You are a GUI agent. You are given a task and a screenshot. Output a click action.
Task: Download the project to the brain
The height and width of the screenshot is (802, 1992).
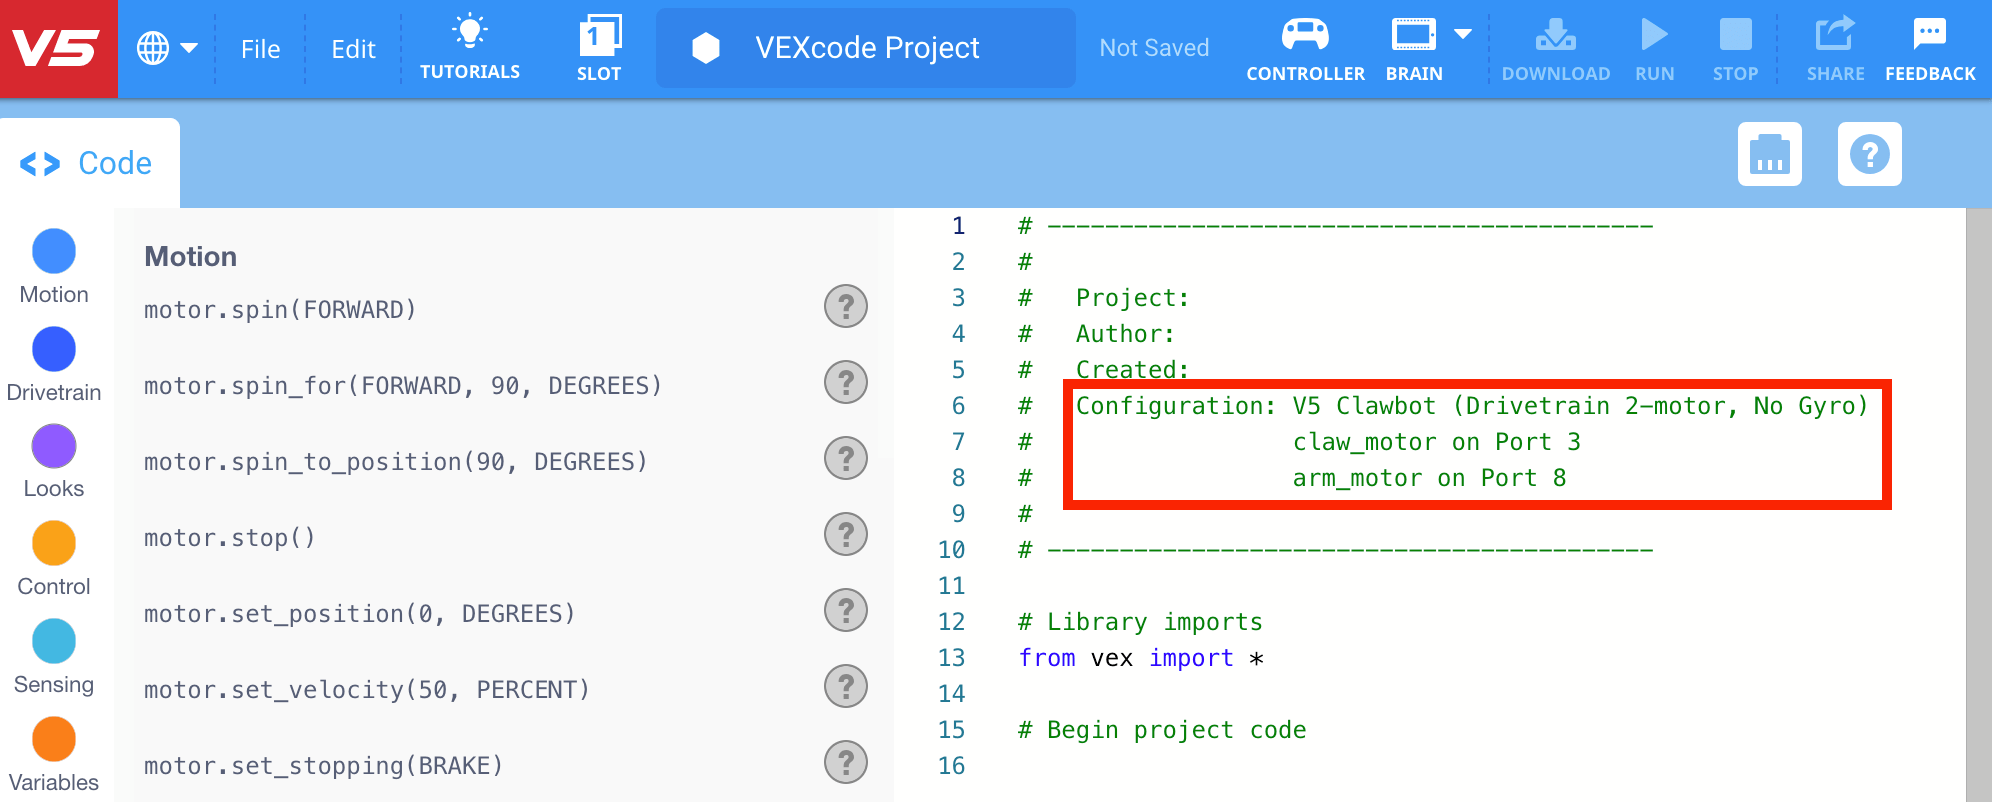(1556, 47)
